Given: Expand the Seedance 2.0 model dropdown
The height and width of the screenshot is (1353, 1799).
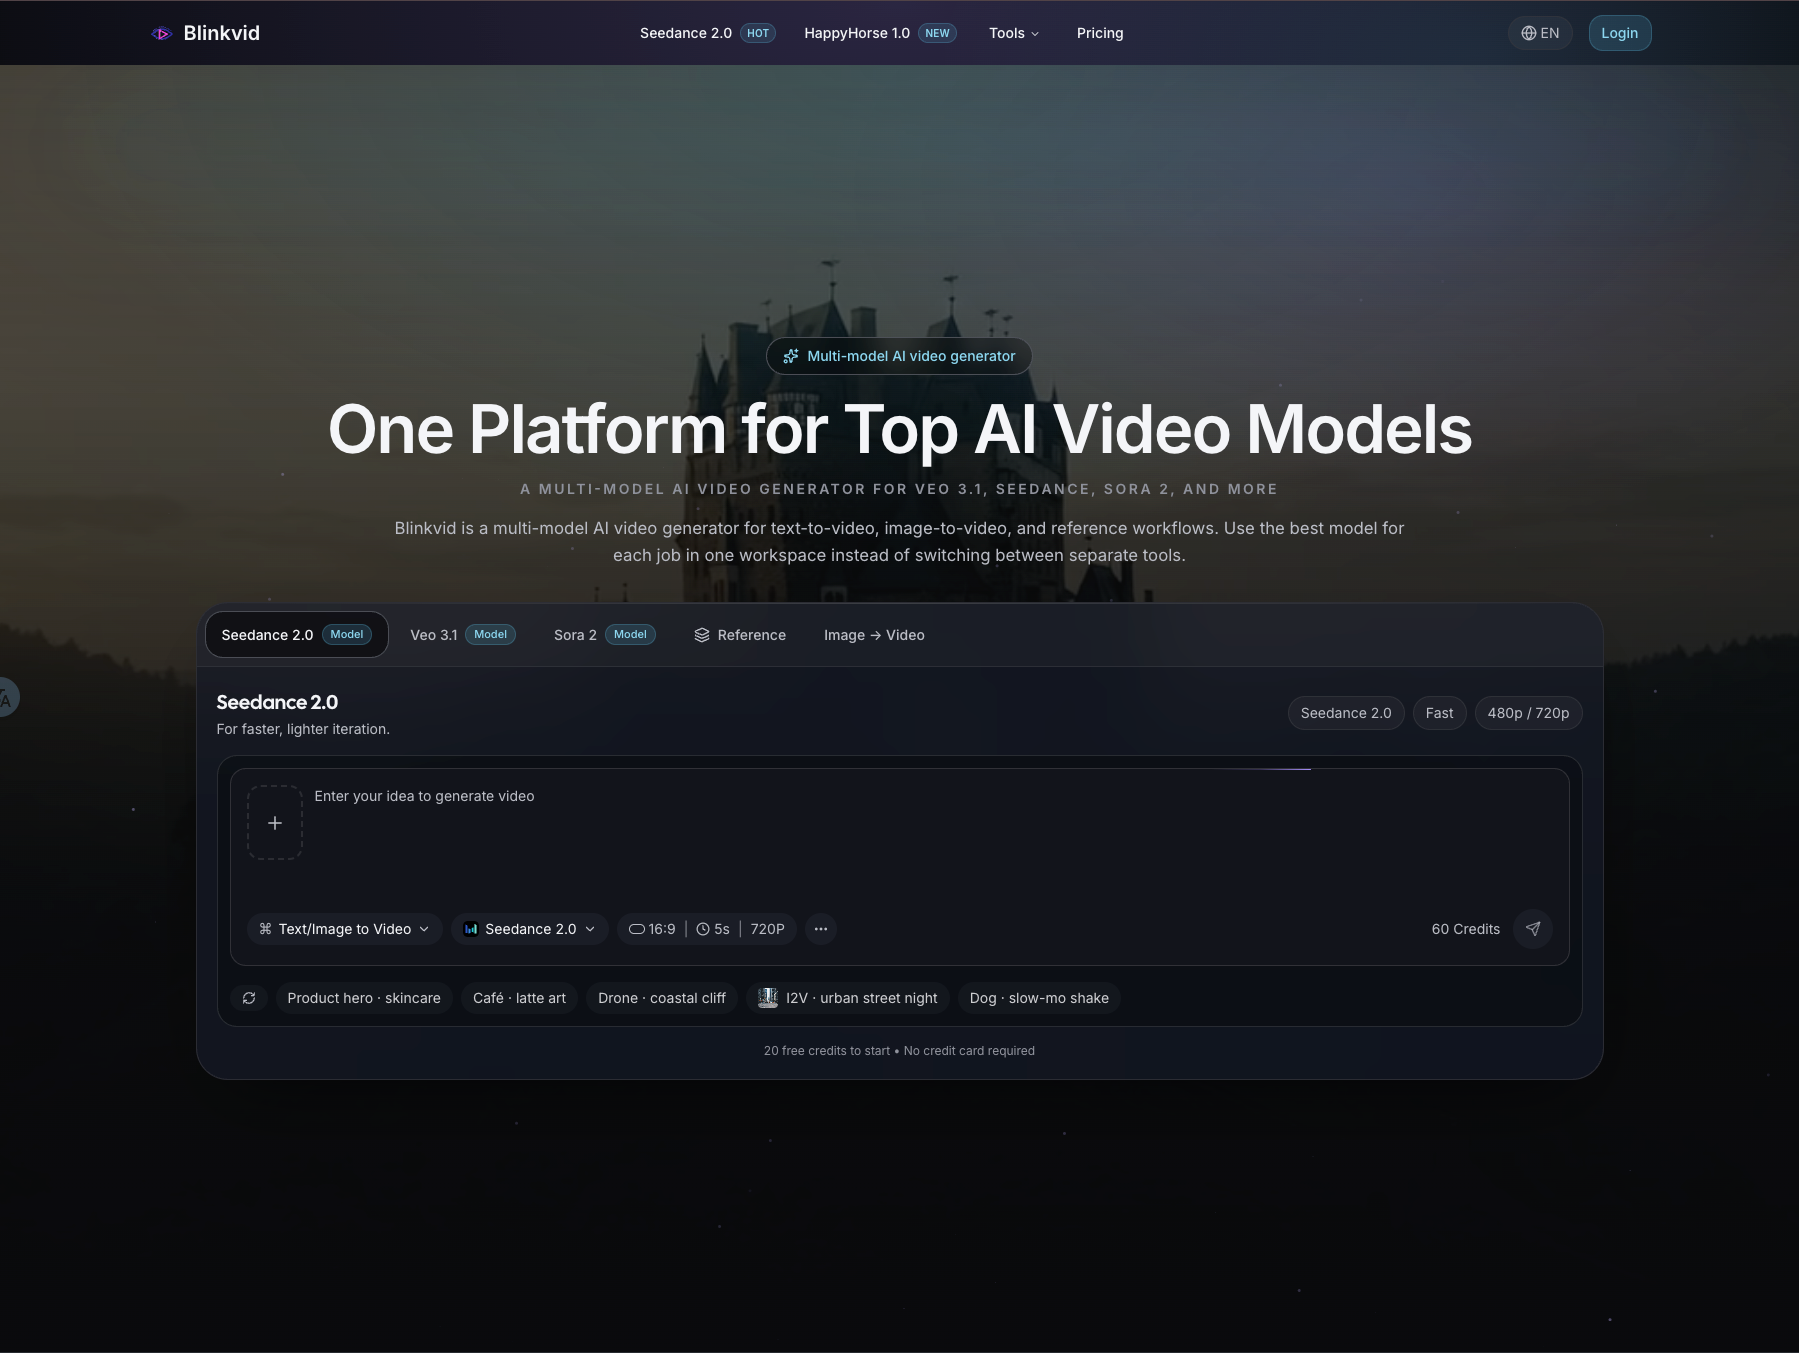Looking at the screenshot, I should (x=530, y=929).
